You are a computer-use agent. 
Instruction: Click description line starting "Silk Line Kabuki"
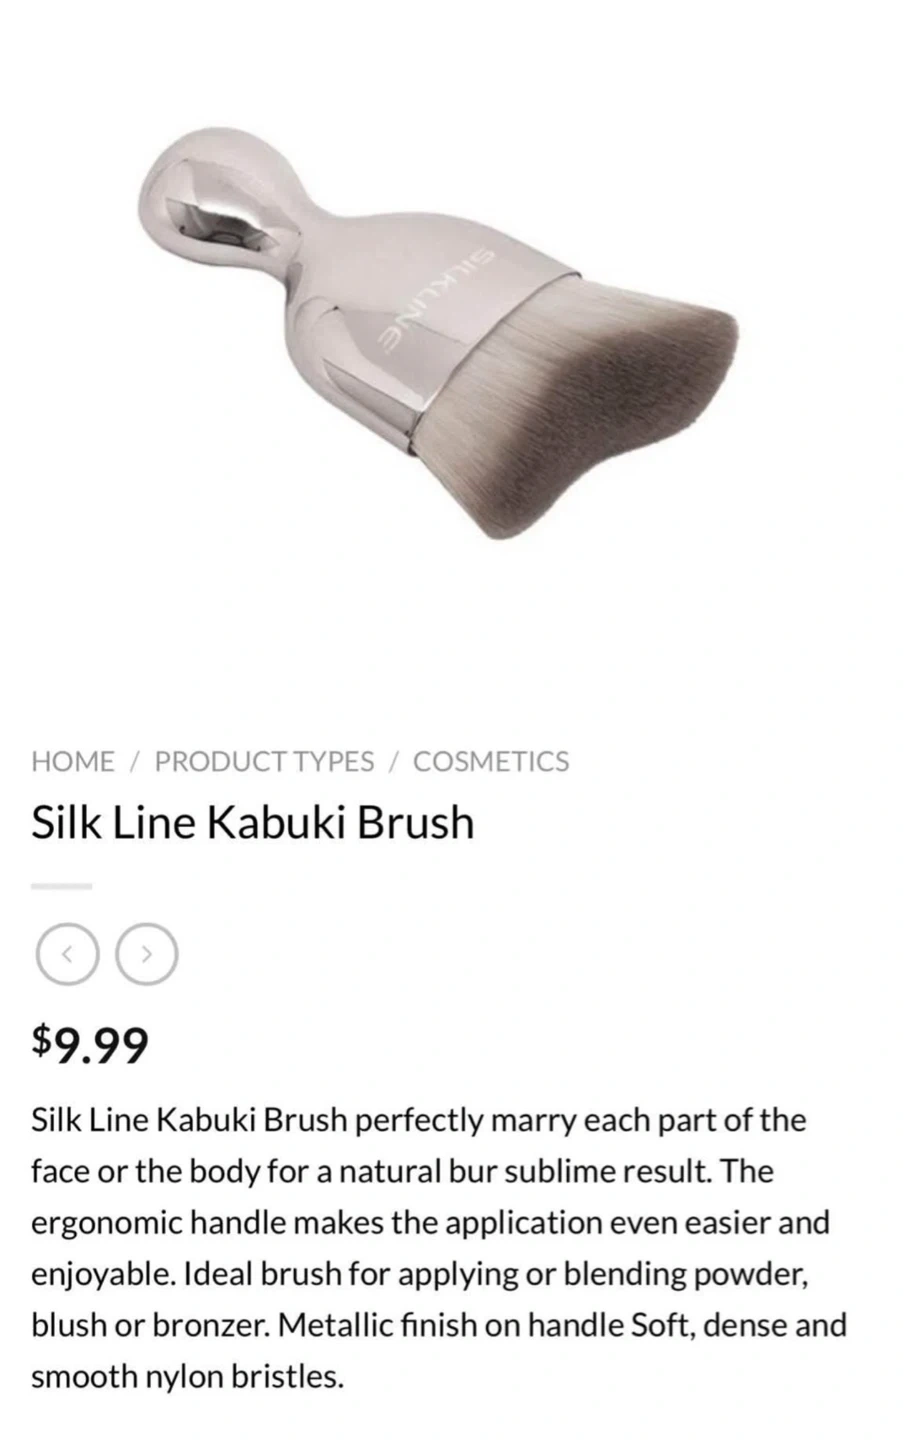[418, 1120]
